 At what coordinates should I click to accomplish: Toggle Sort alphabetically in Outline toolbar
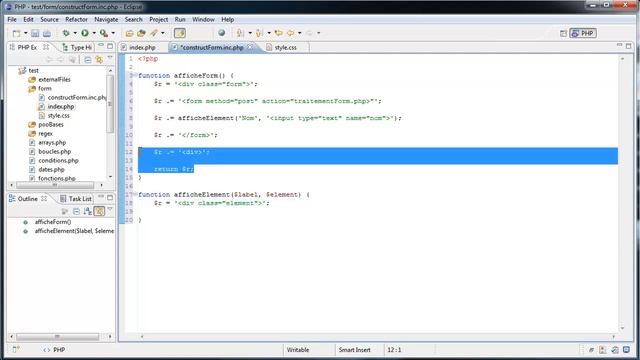coord(88,211)
